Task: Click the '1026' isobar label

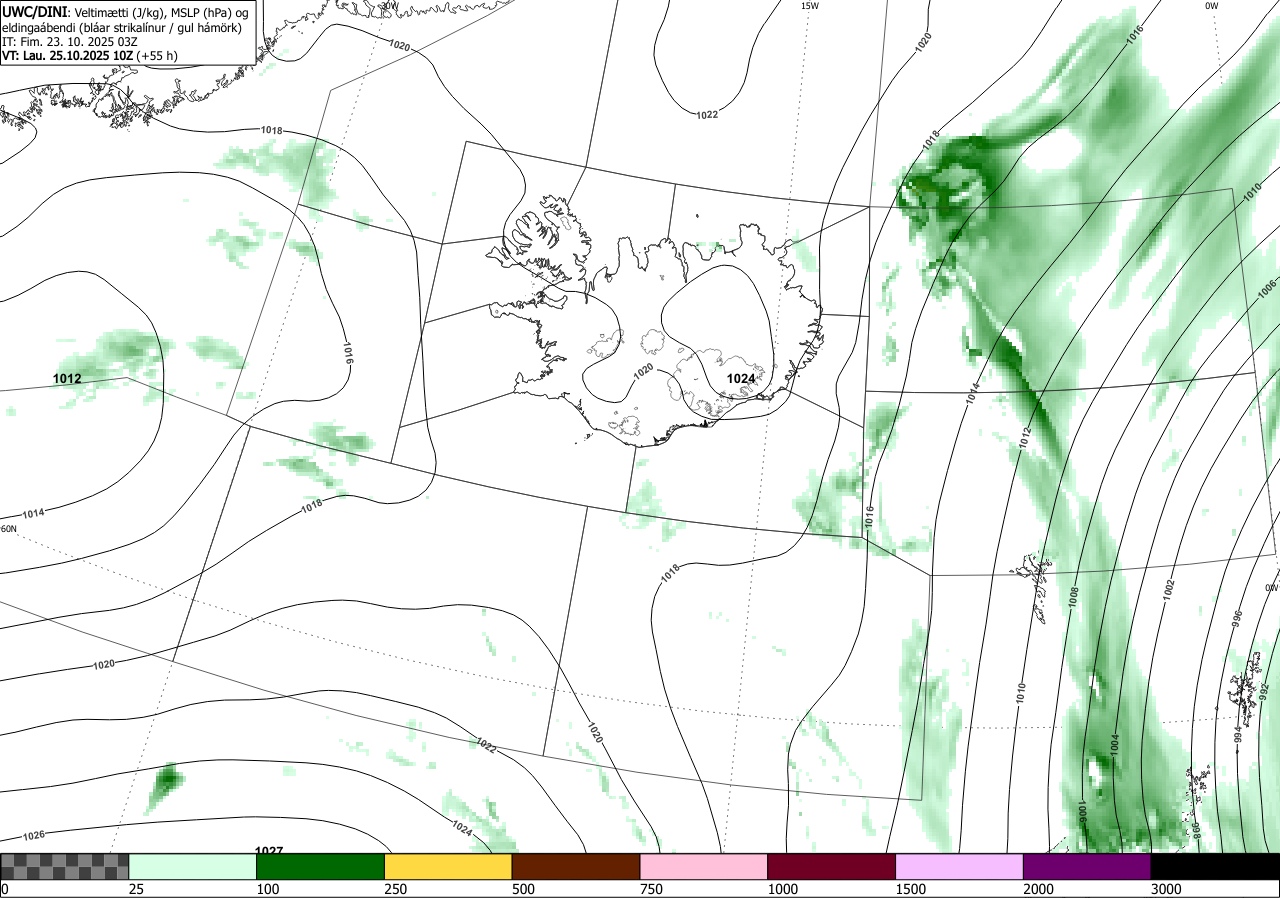Action: point(33,835)
